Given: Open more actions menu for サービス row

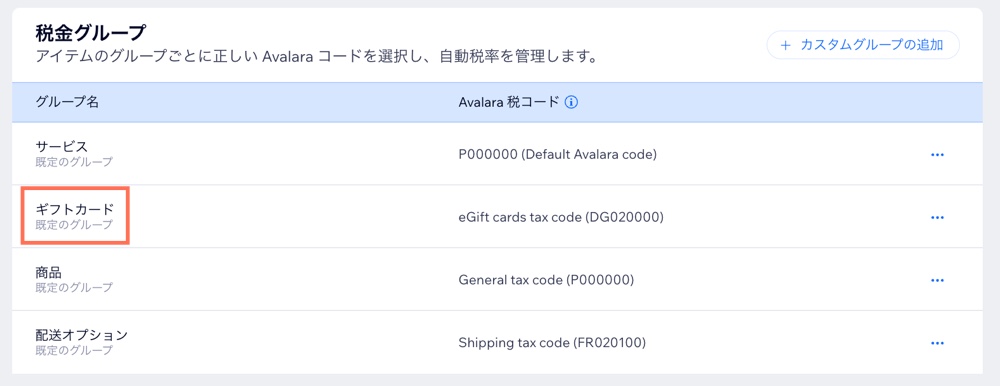Looking at the screenshot, I should tap(937, 154).
